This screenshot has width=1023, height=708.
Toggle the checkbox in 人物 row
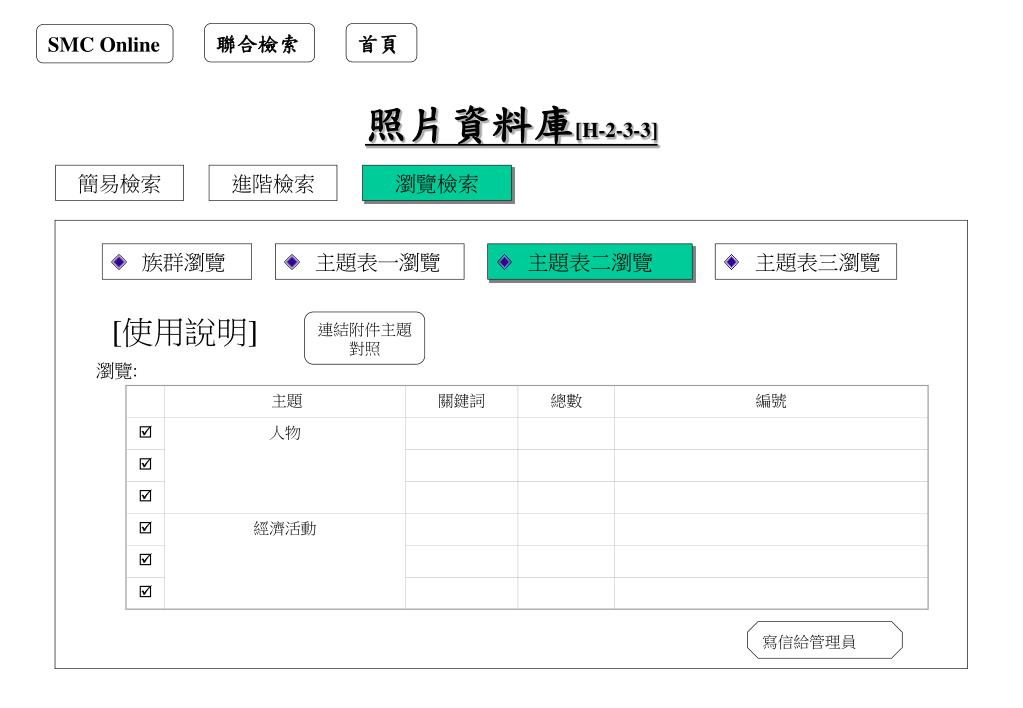[x=145, y=433]
